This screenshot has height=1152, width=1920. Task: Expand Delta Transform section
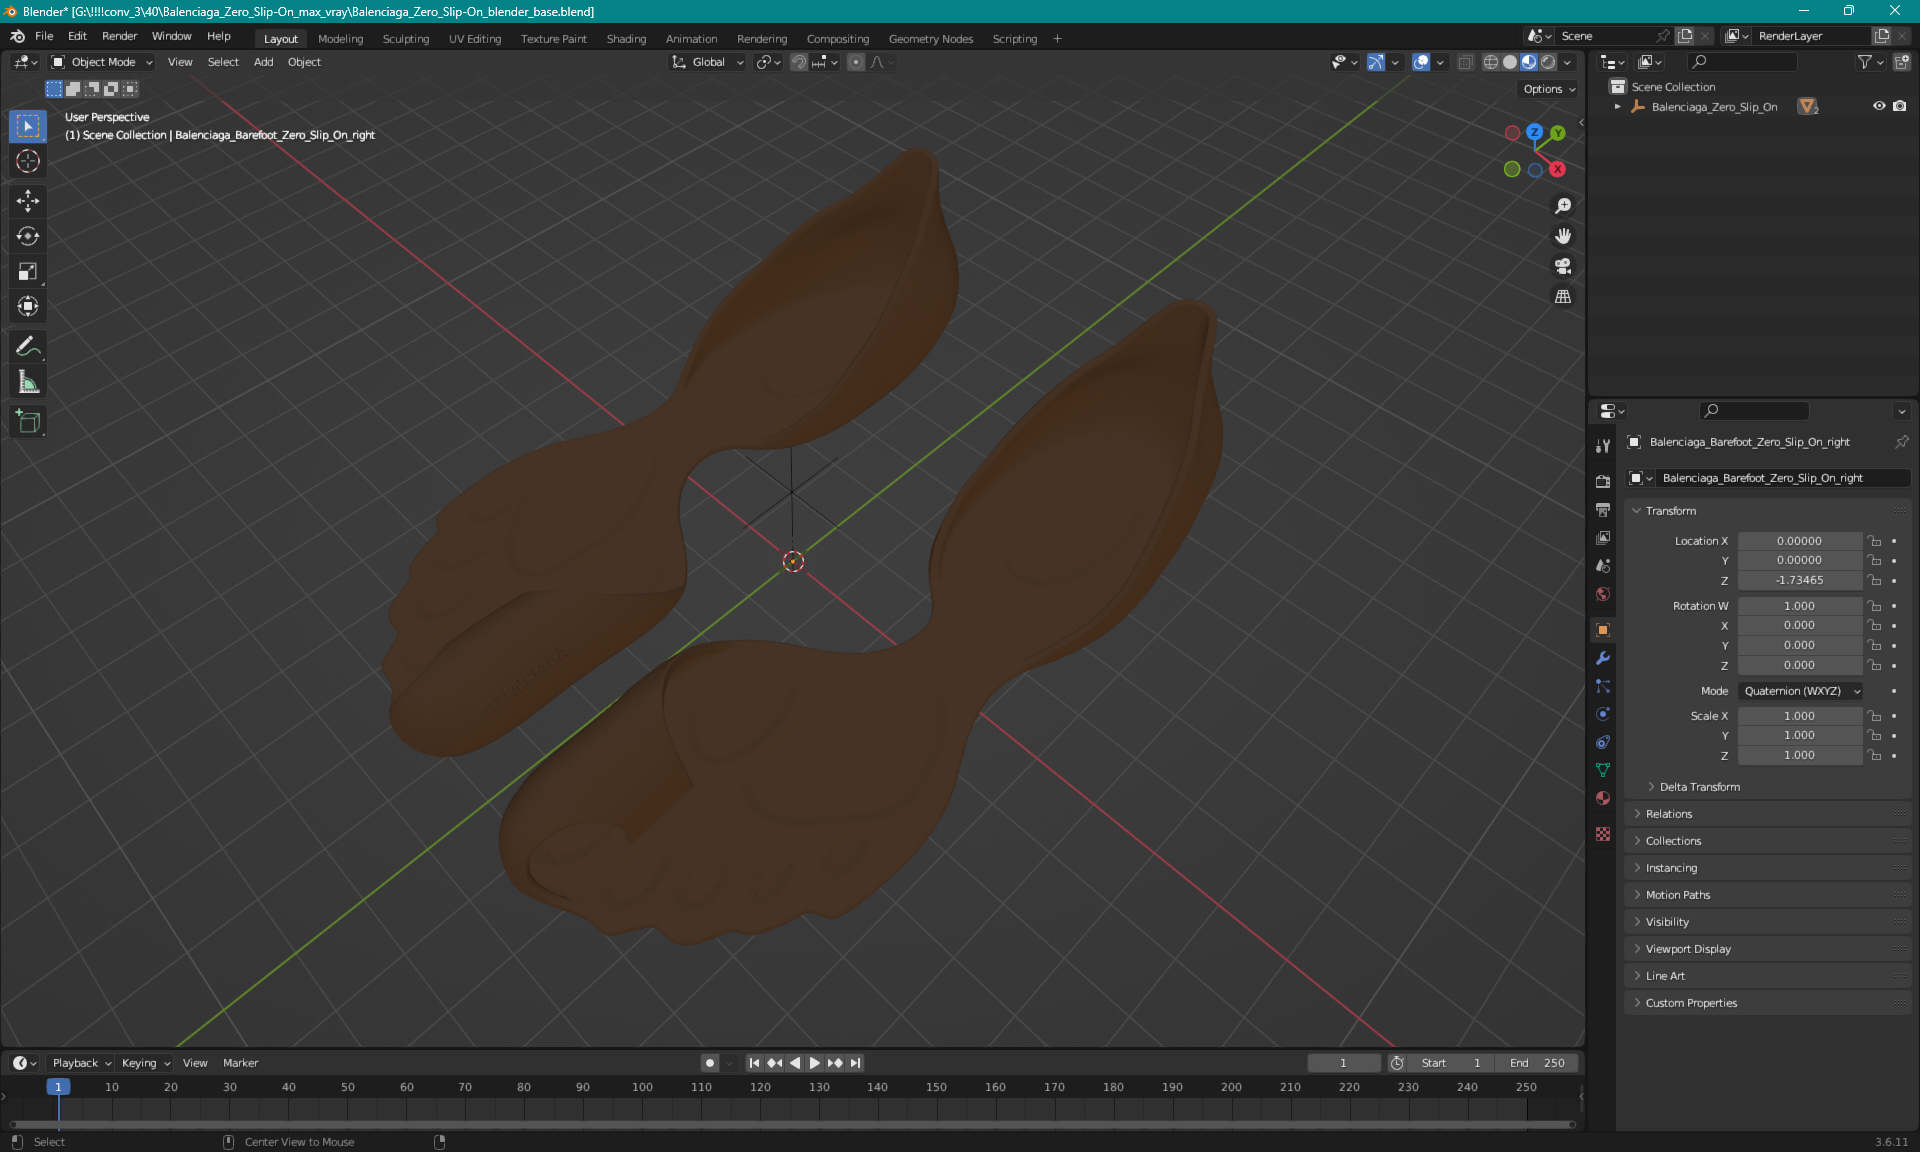1699,787
